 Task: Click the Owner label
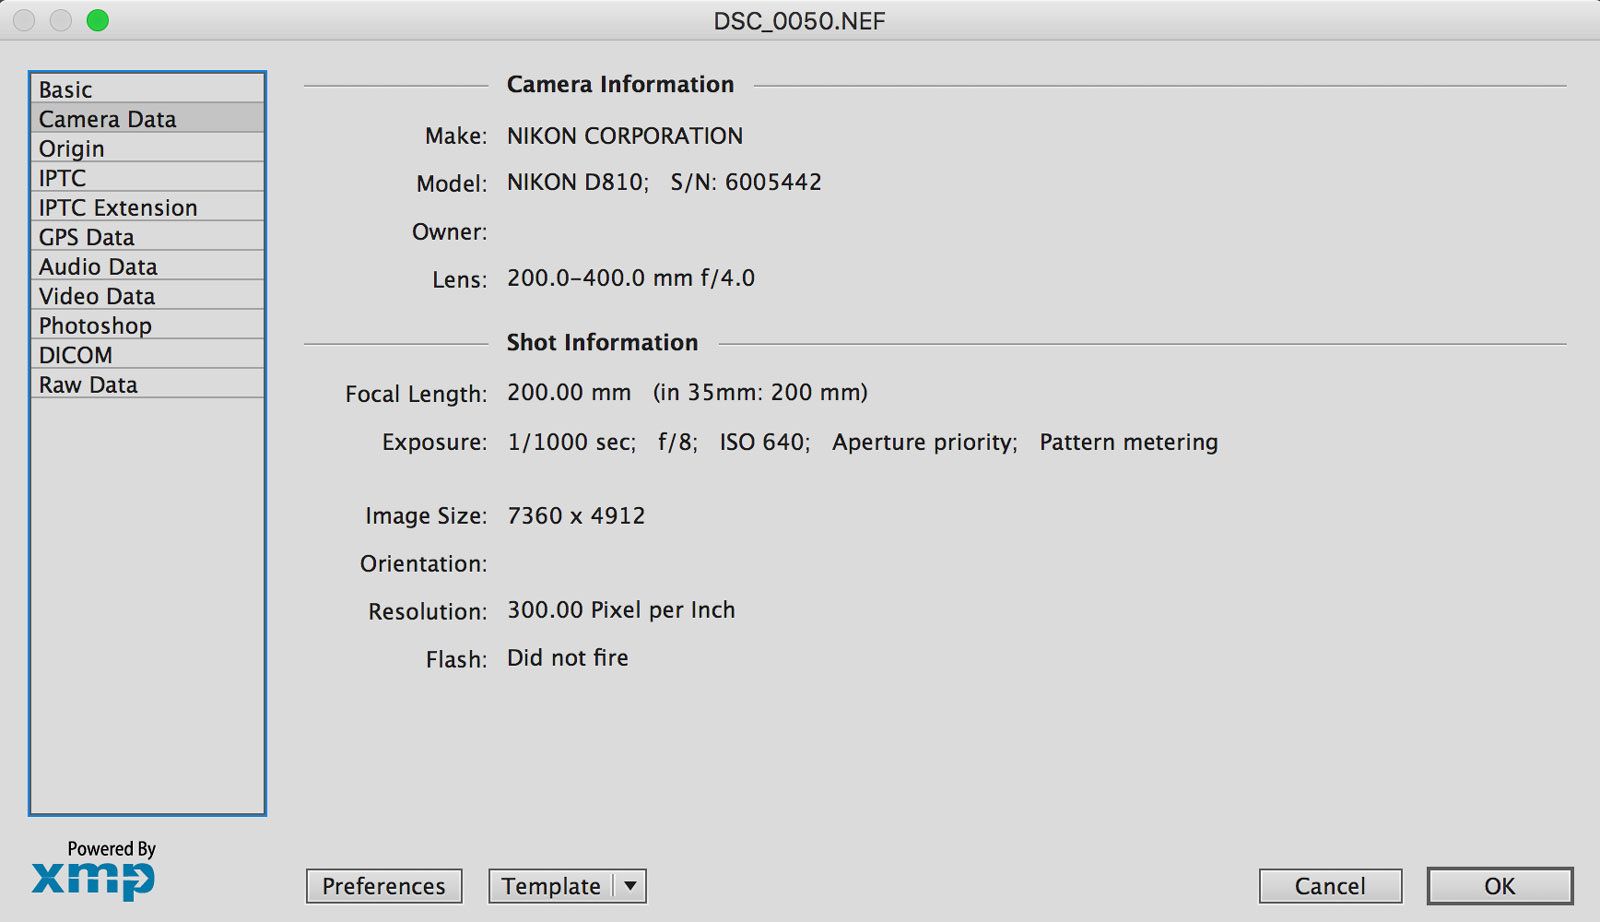pyautogui.click(x=449, y=232)
